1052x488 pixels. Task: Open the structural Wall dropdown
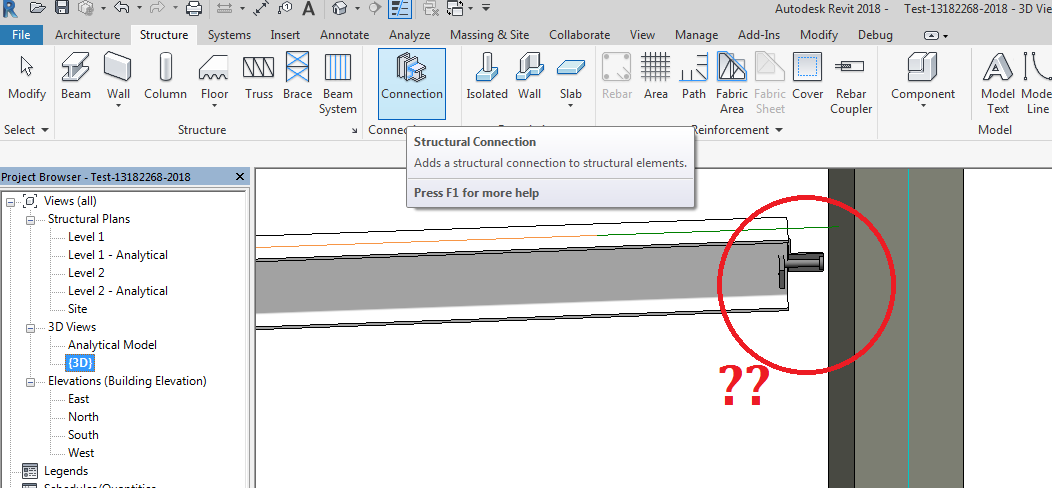(118, 107)
